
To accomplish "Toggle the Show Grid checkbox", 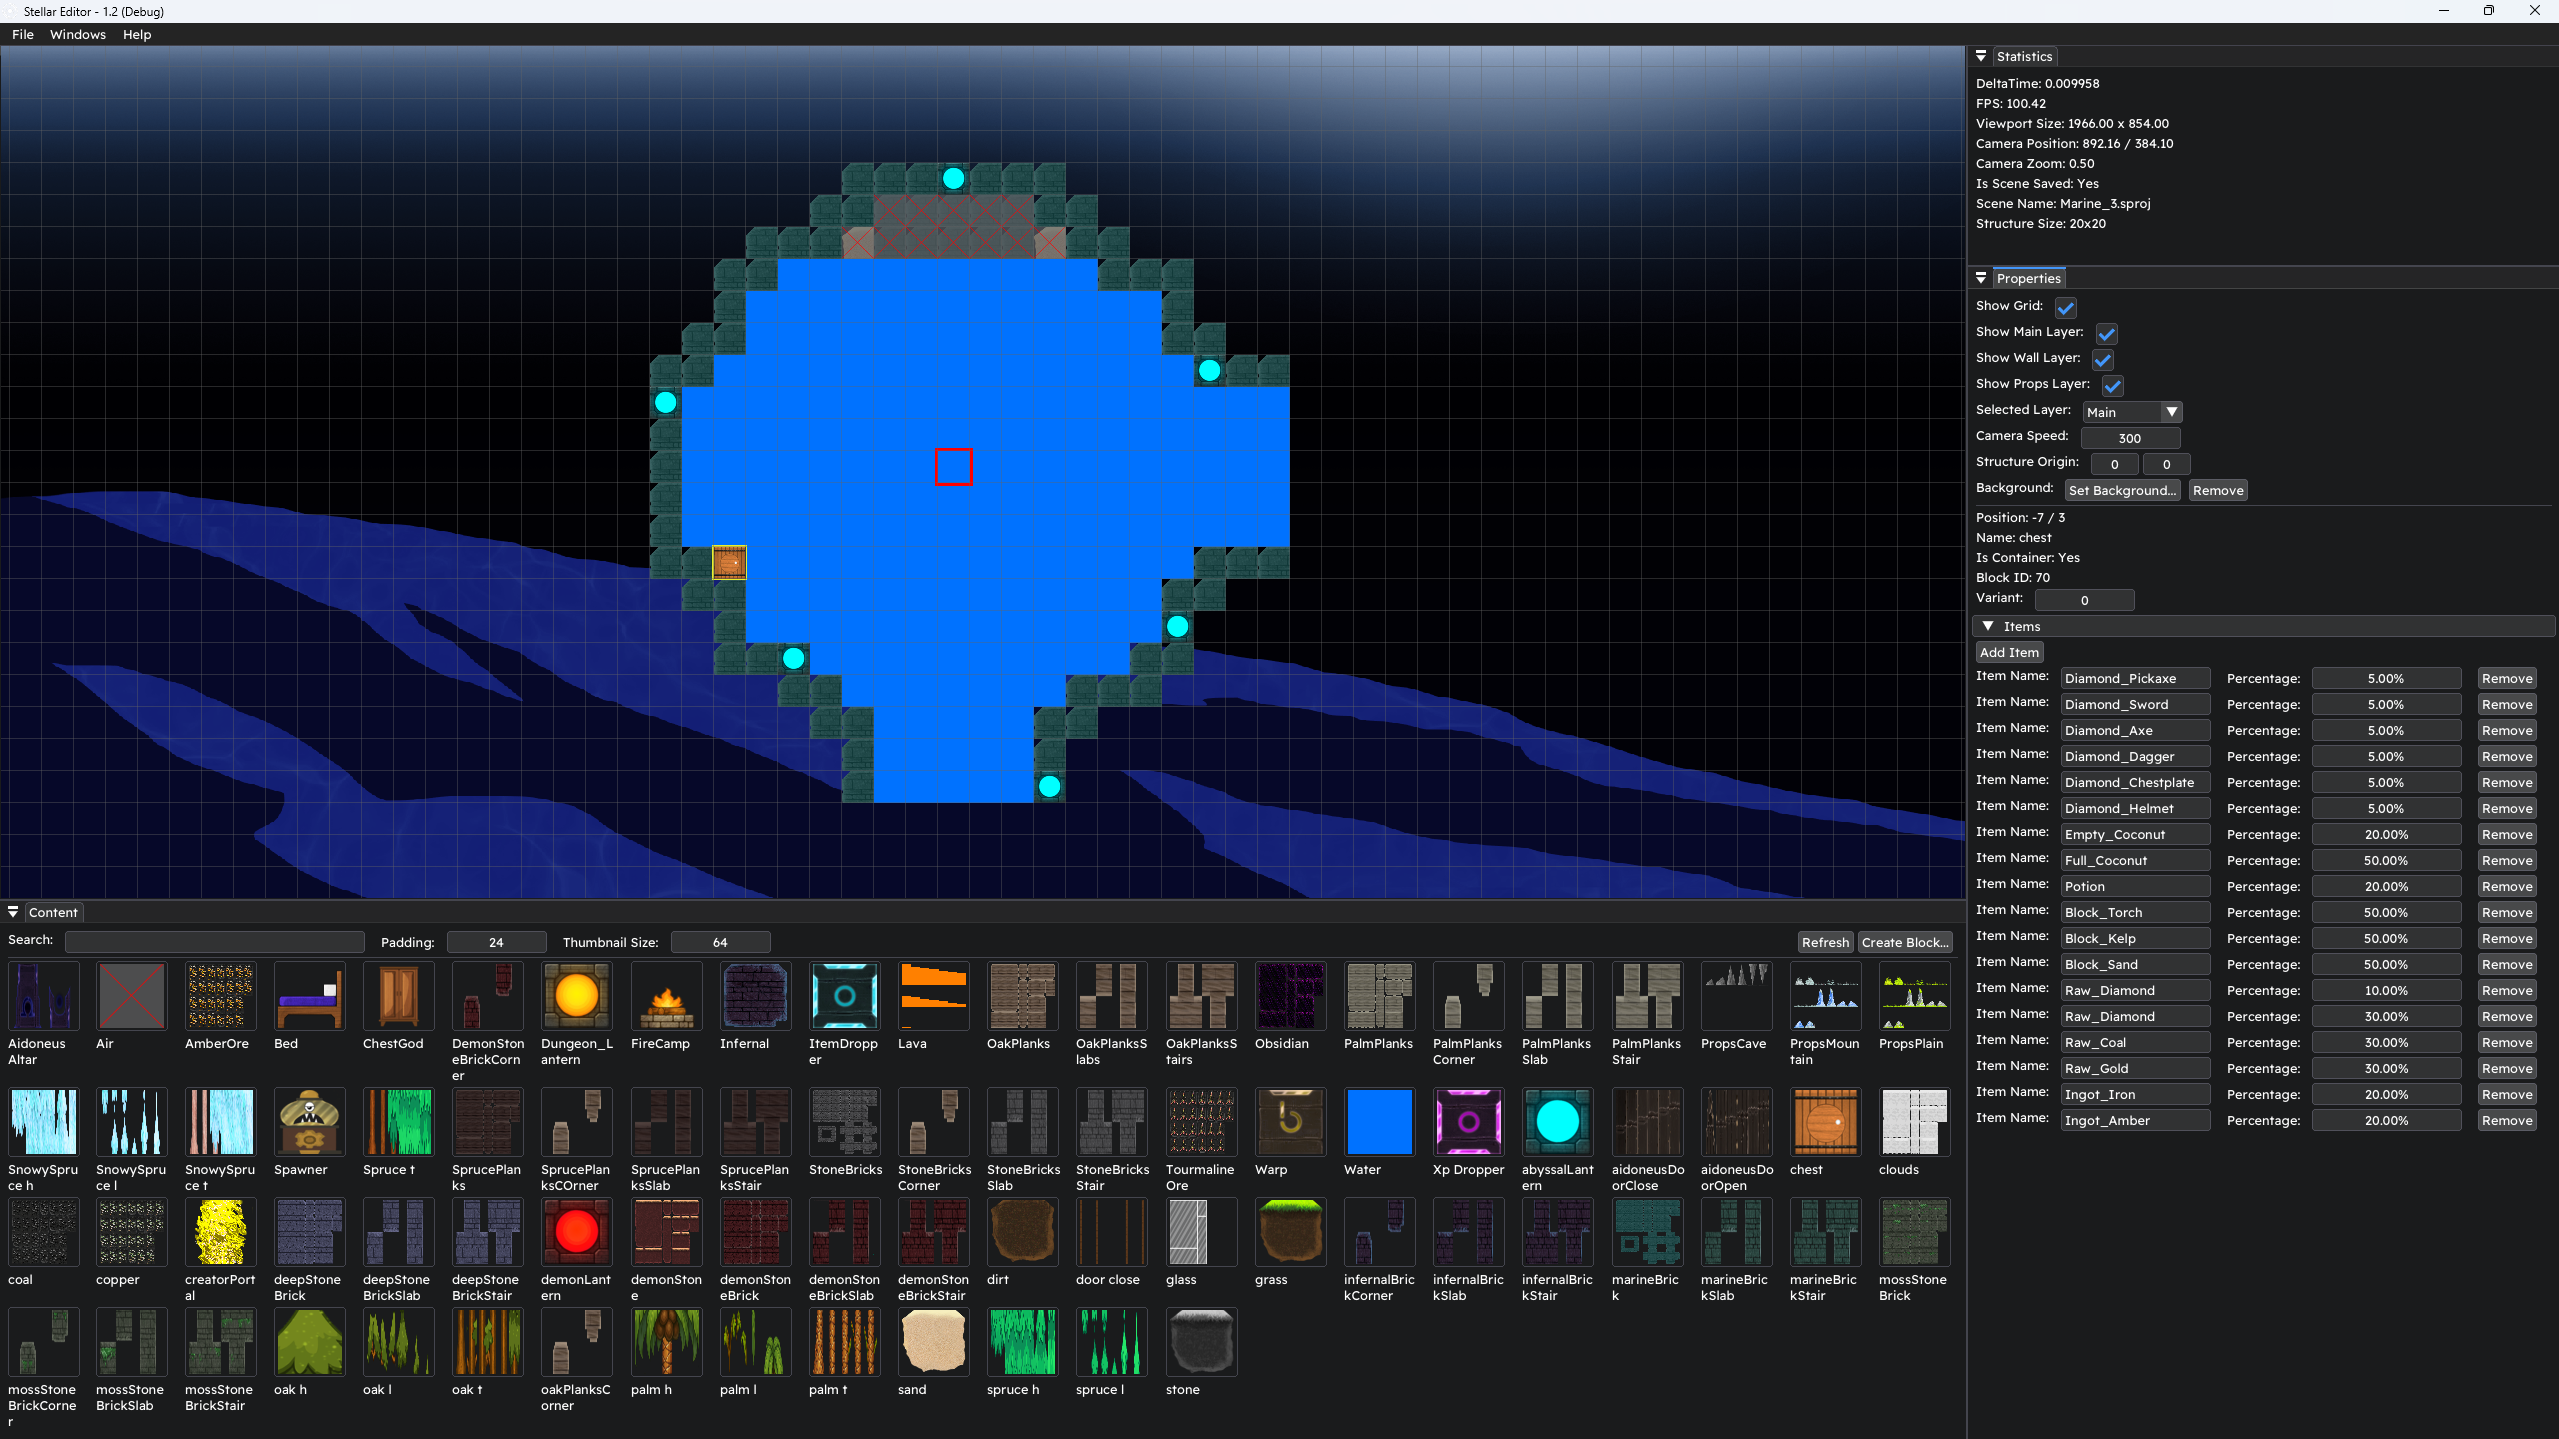I will coord(2065,307).
